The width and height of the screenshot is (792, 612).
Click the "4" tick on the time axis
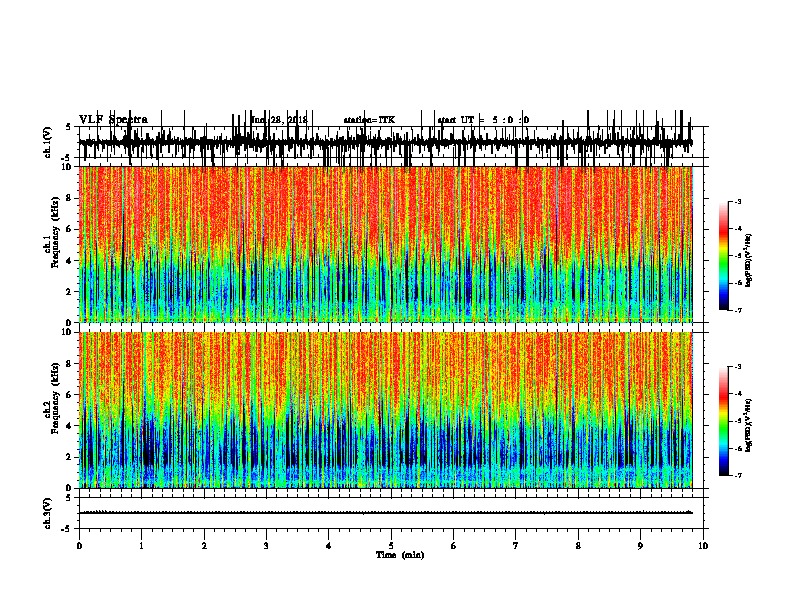click(328, 546)
